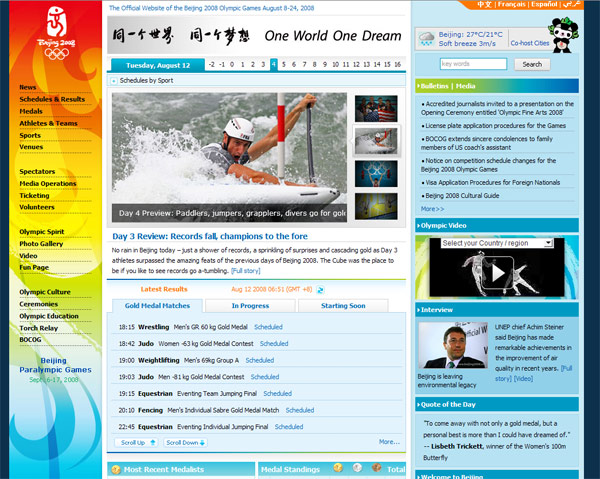
Task: Select the kayak paddler thumbnail
Action: pos(376,141)
